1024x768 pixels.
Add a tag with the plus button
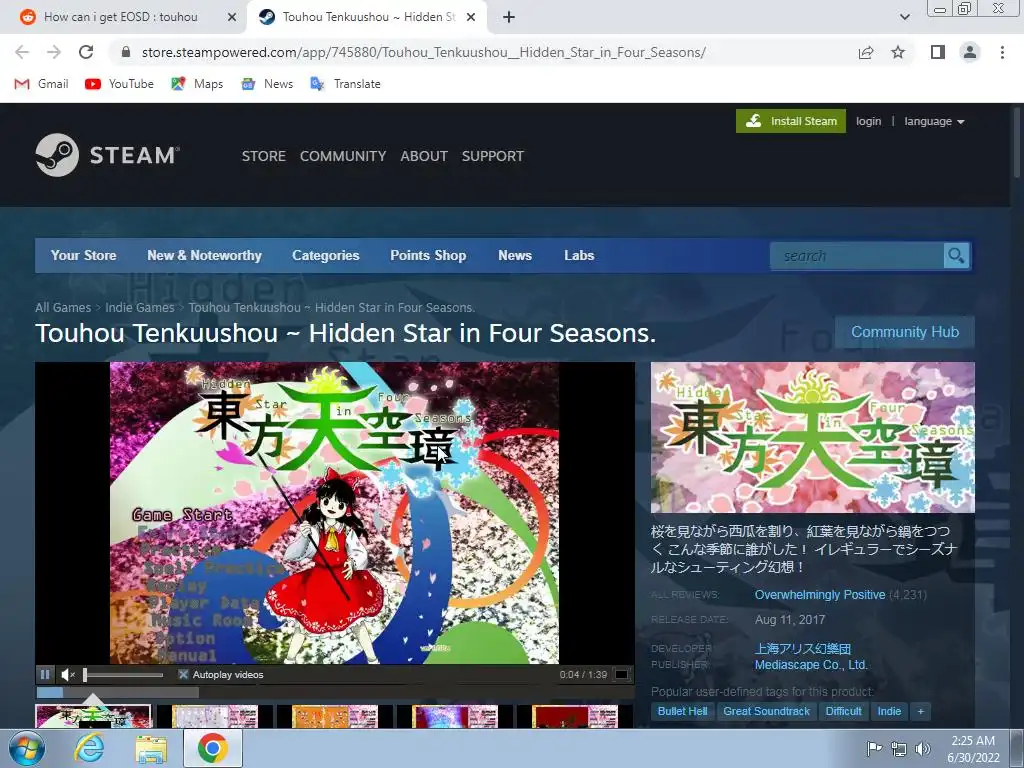point(921,711)
